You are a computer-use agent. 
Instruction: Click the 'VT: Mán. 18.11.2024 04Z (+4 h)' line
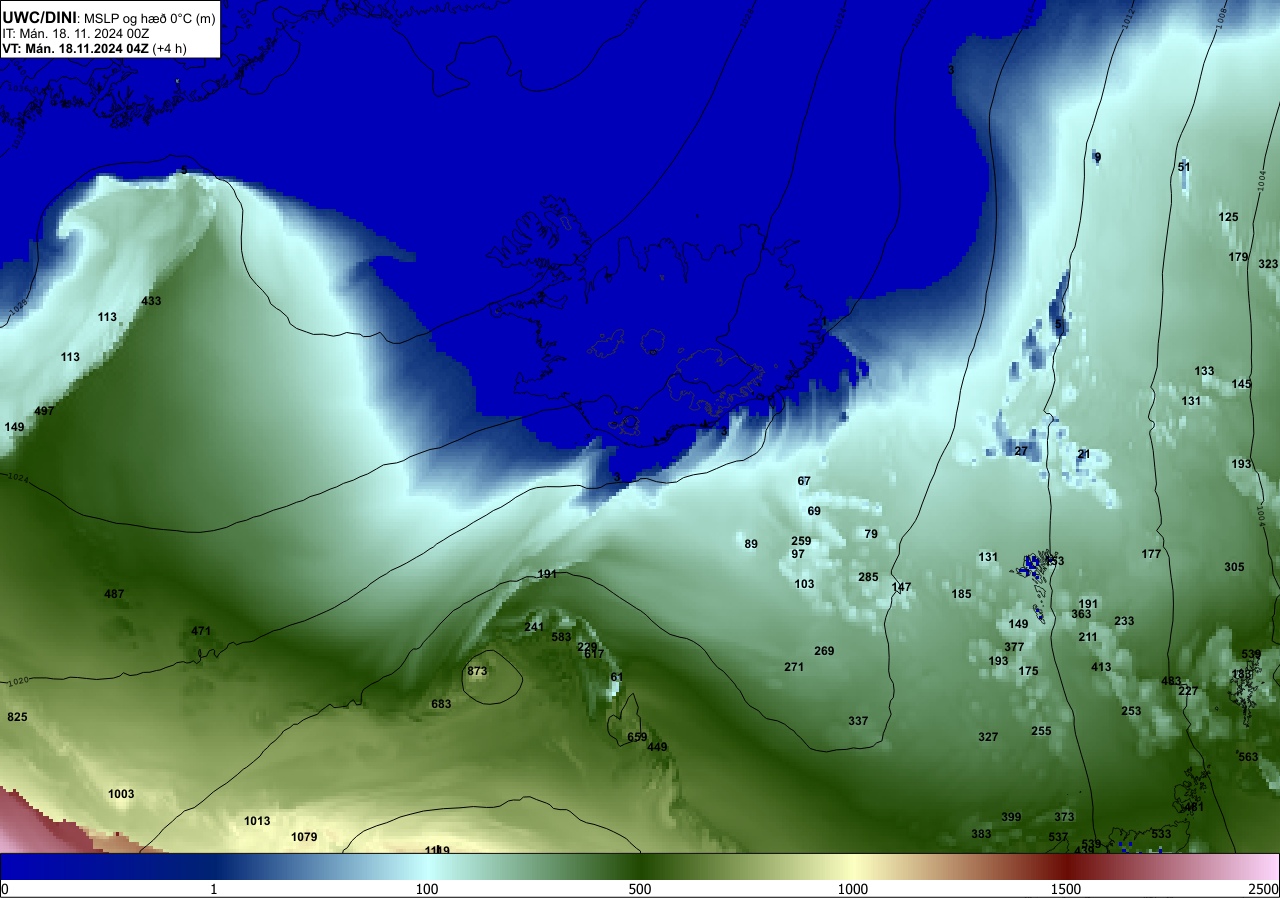coord(95,48)
